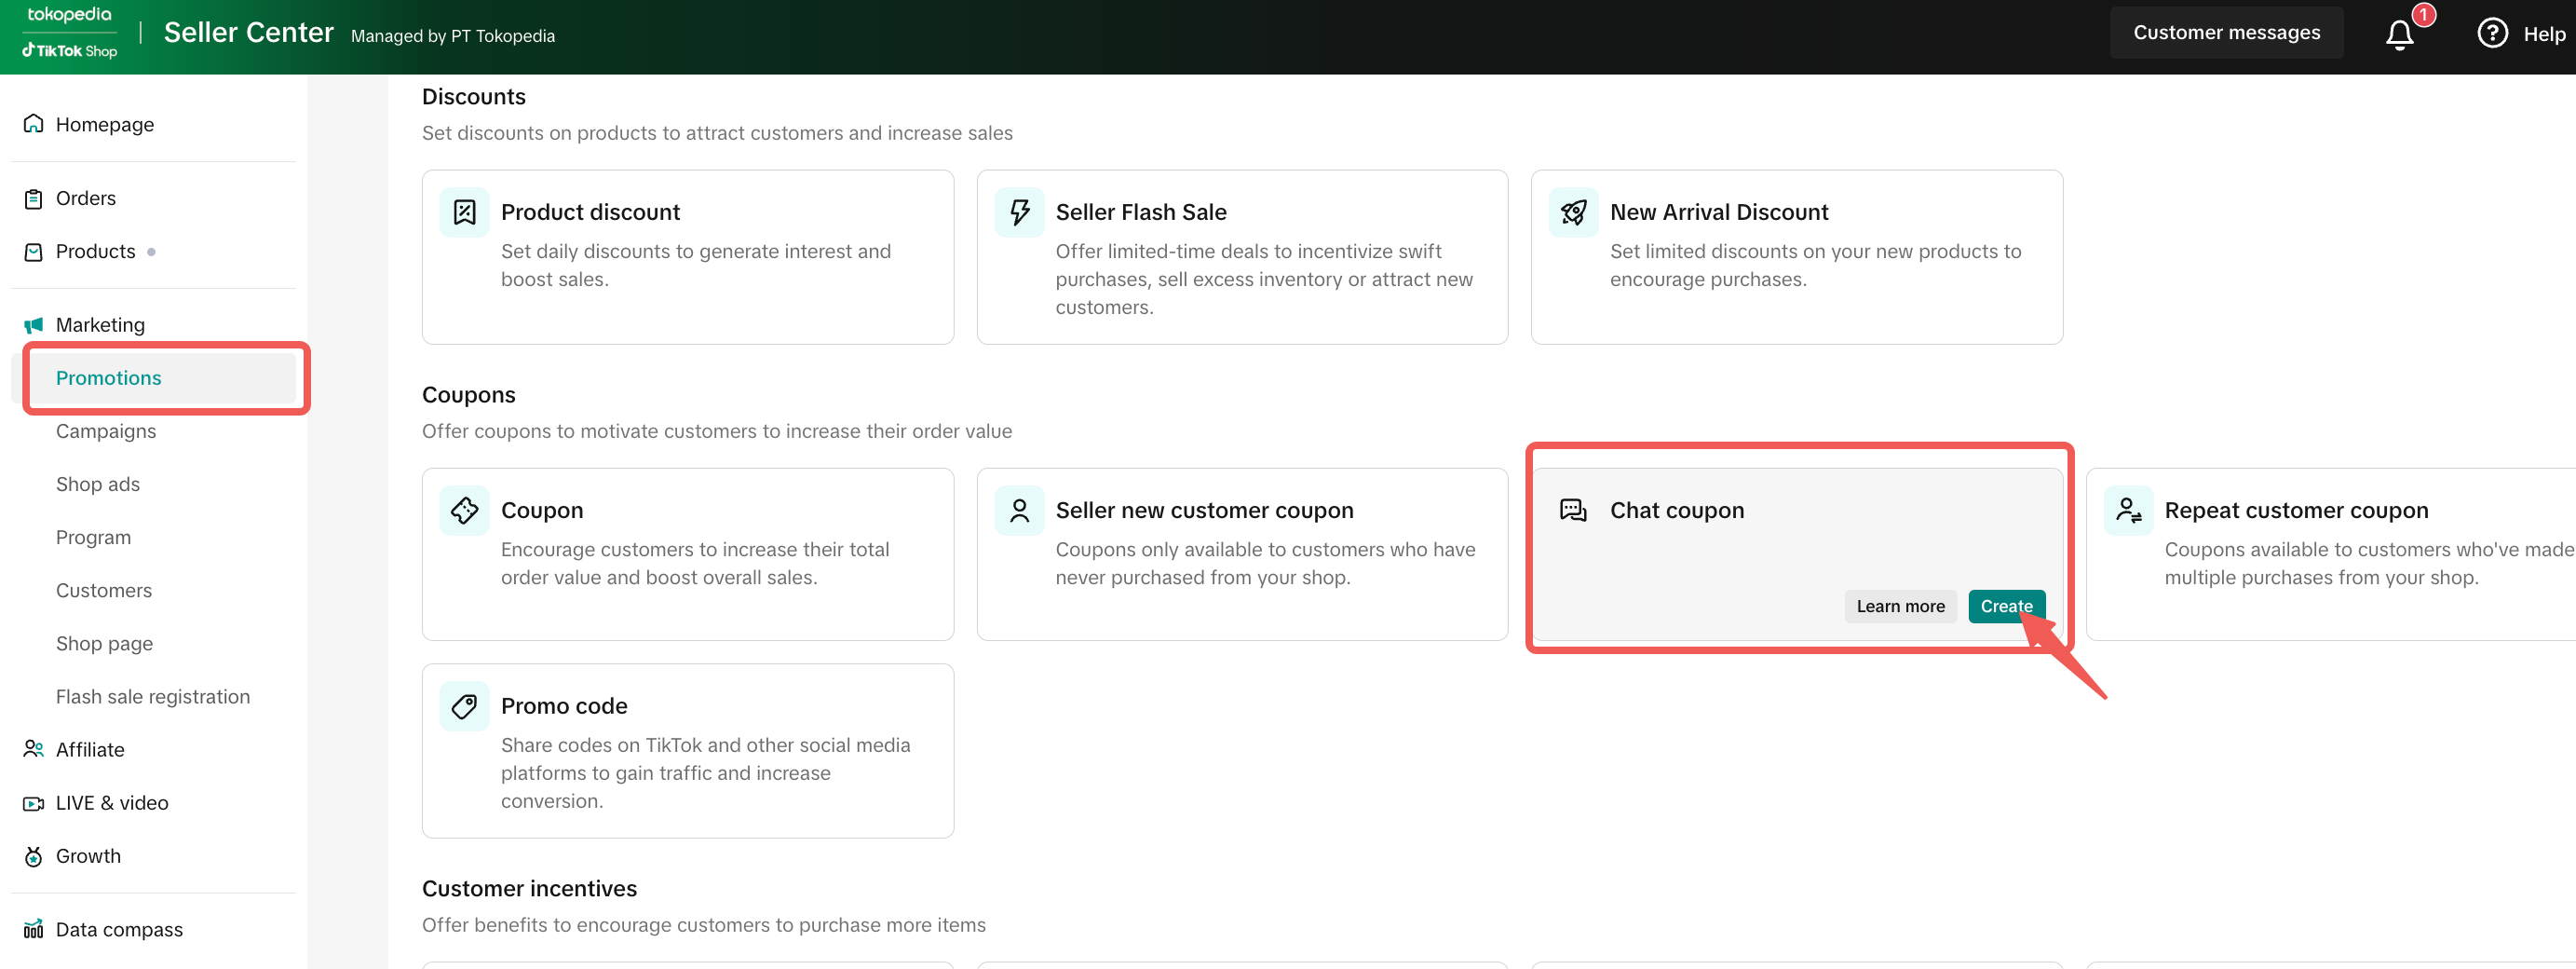Expand the Affiliate sidebar section
Image resolution: width=2576 pixels, height=969 pixels.
pos(90,750)
